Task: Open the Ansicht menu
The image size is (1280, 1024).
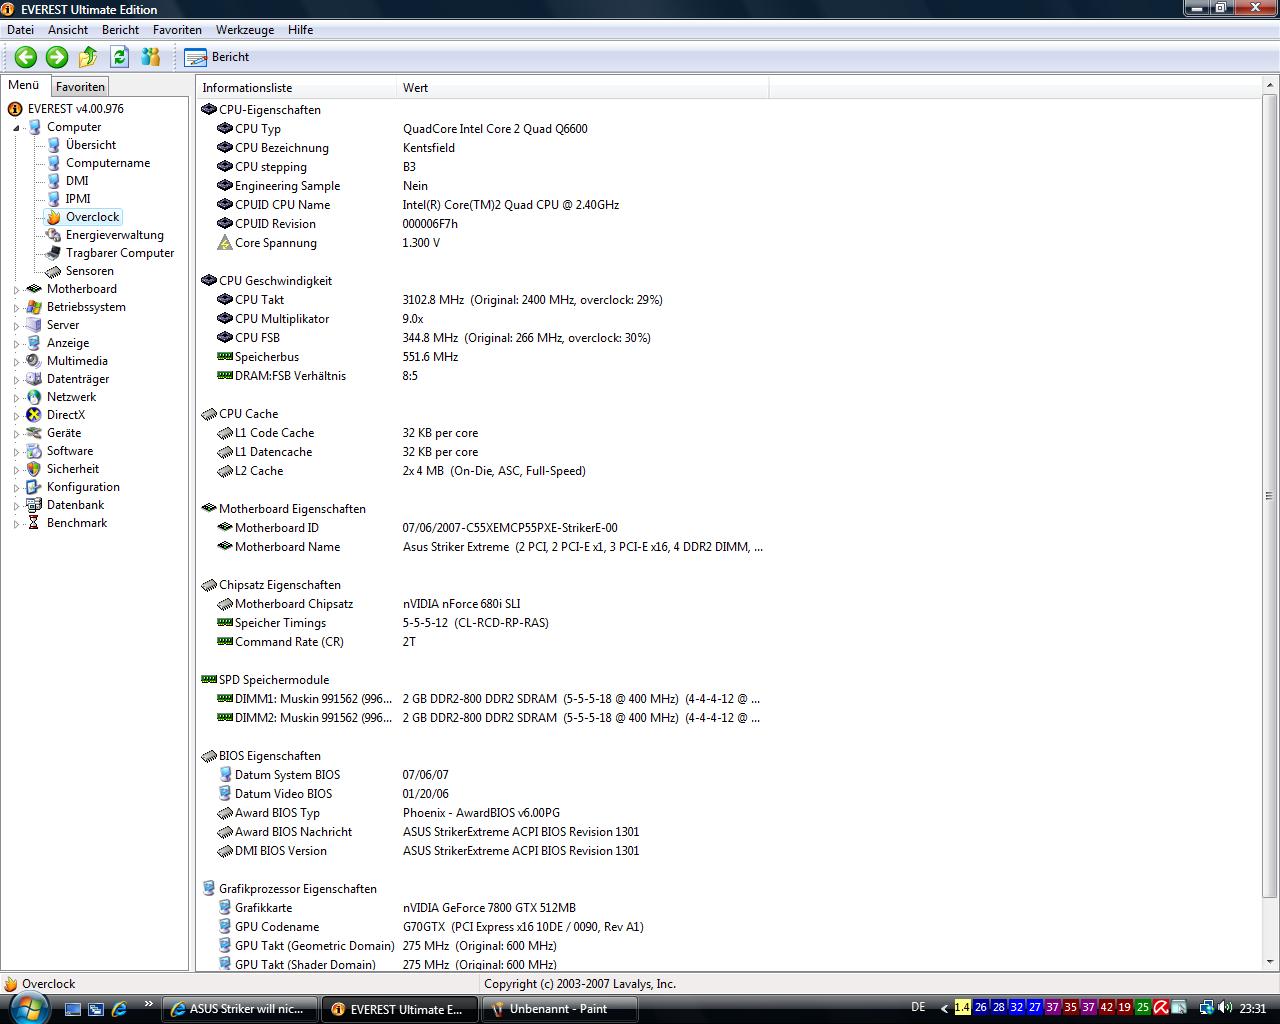Action: coord(68,30)
